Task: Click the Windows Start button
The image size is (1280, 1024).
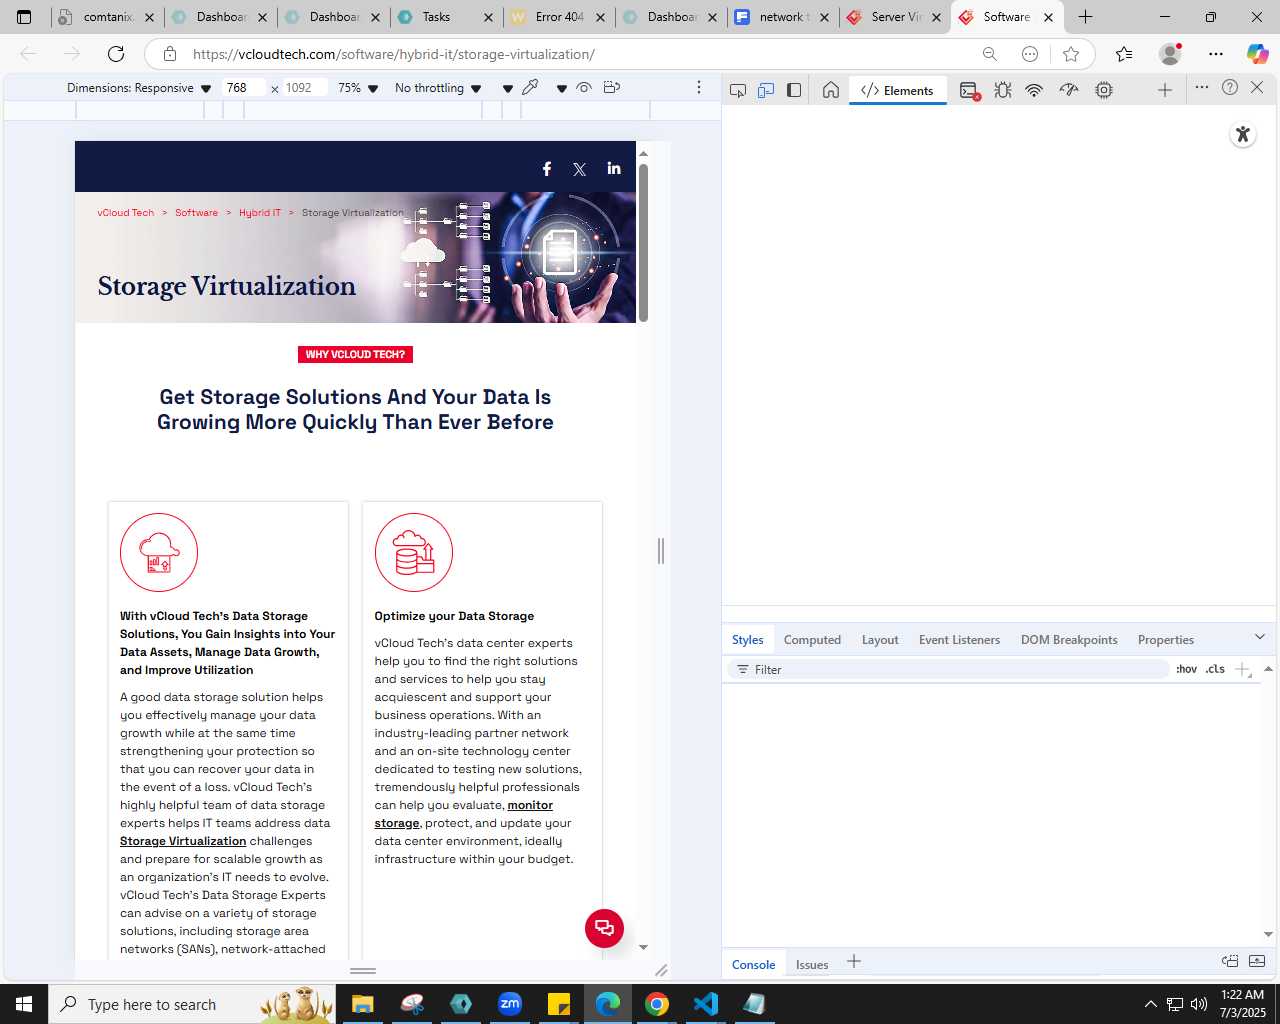Action: point(24,1004)
